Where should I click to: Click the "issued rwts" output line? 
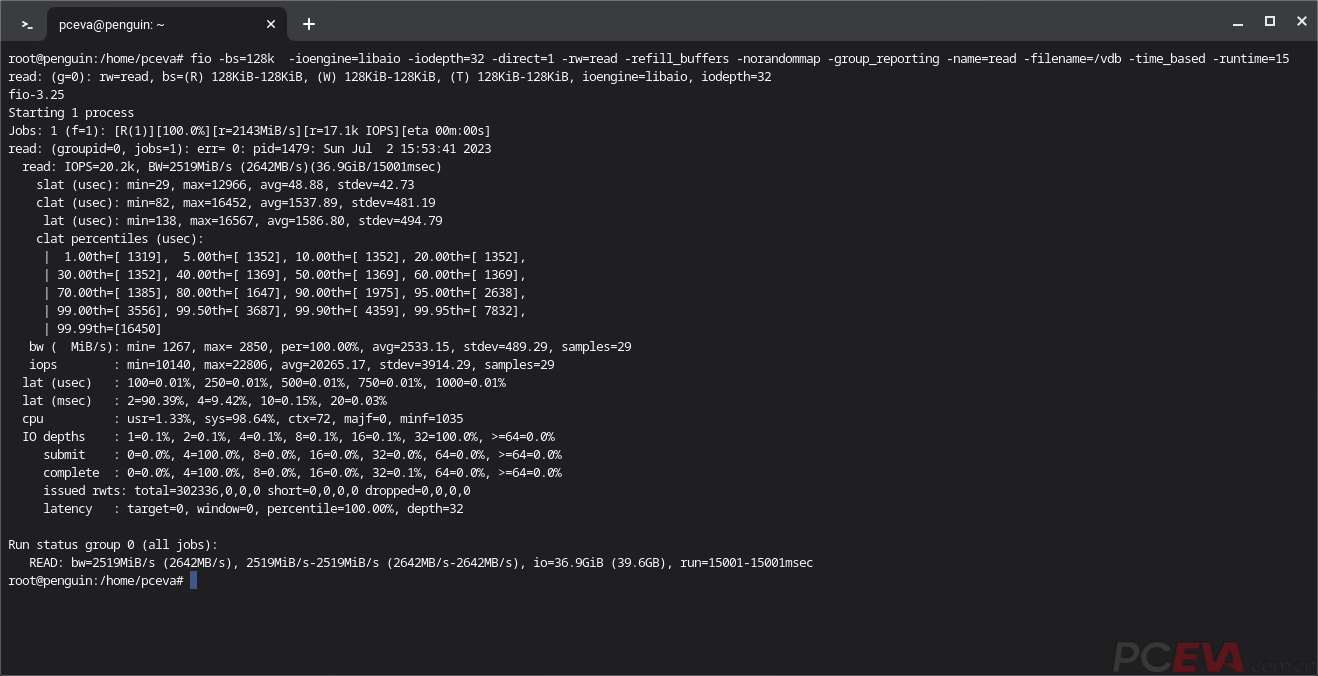256,491
